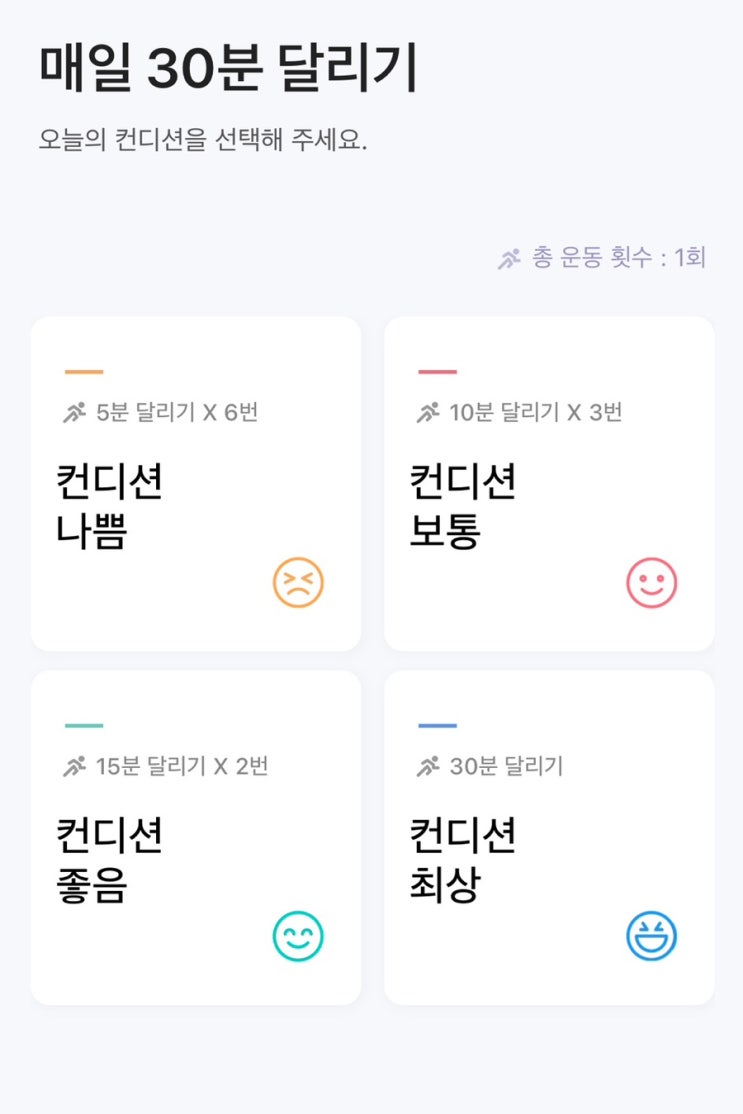Click runner icon next to 30분 달리기
743x1114 pixels.
point(429,767)
